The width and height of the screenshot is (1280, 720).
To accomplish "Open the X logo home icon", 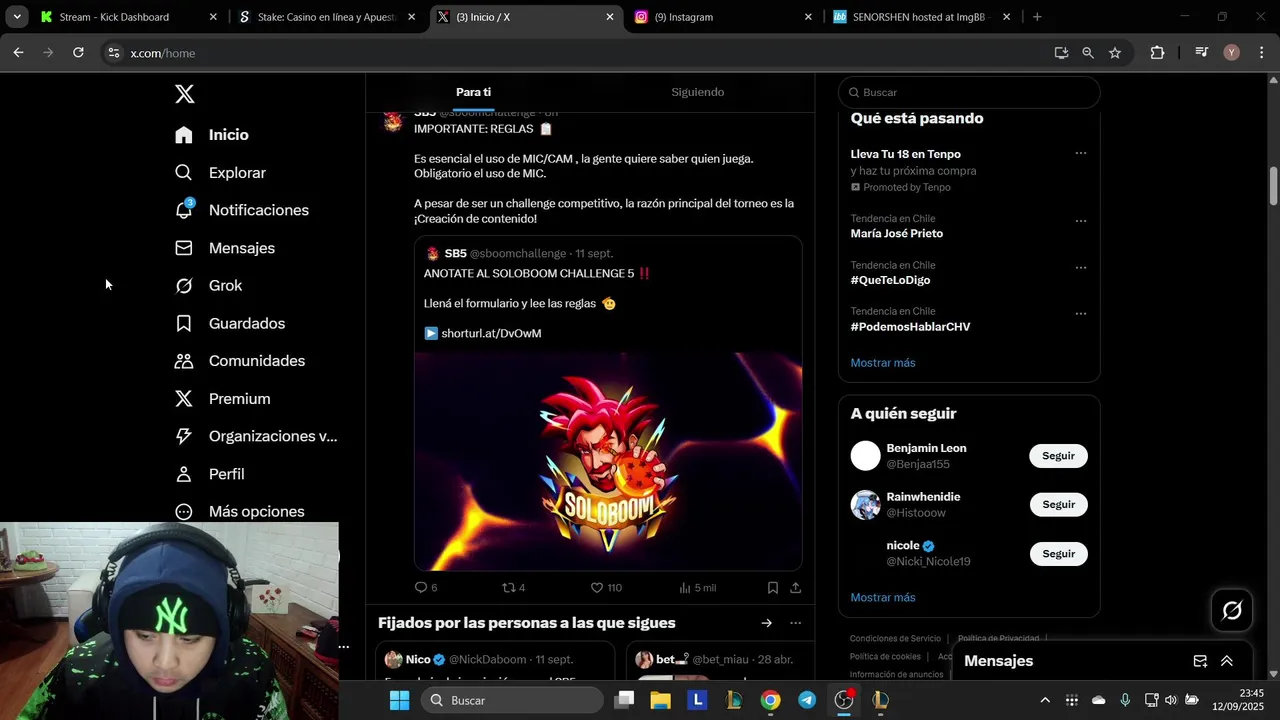I will point(184,94).
